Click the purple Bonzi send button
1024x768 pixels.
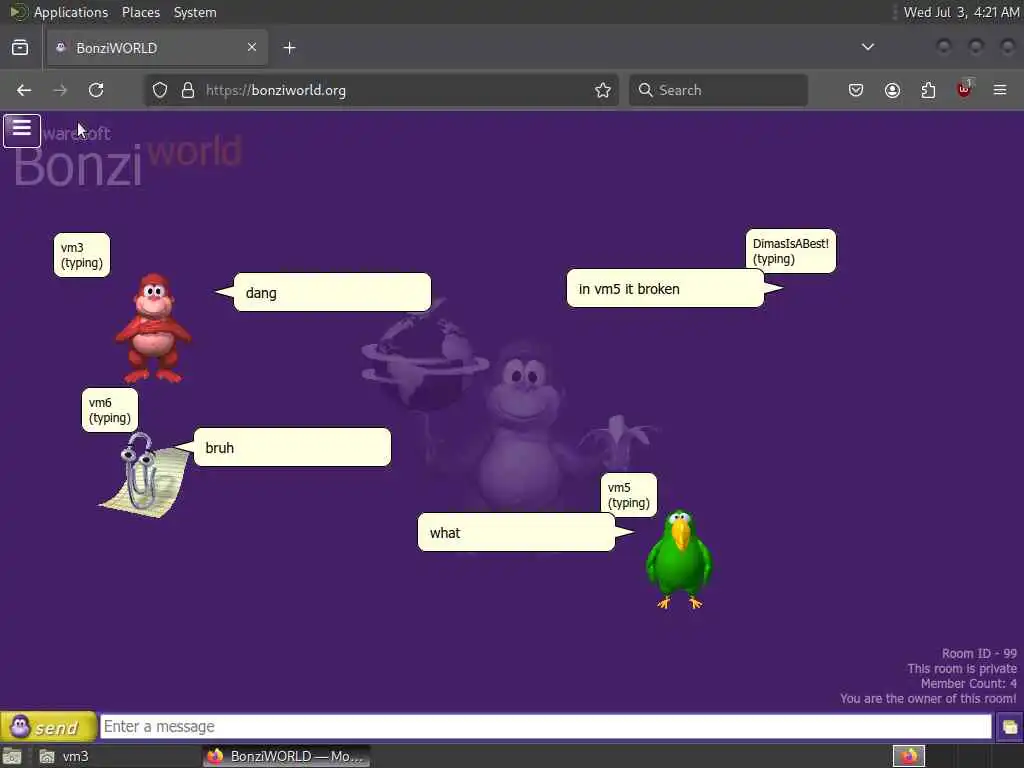point(48,726)
